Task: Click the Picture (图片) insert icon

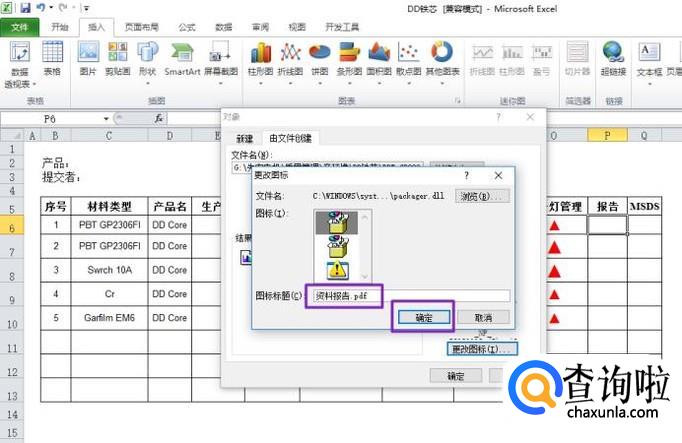Action: coord(88,59)
